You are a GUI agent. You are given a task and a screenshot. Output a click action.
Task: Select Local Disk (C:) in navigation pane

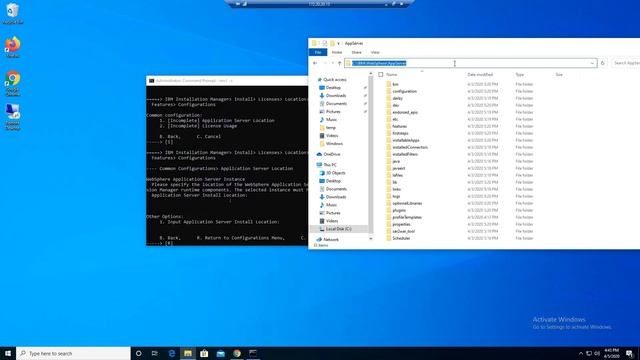click(x=338, y=229)
